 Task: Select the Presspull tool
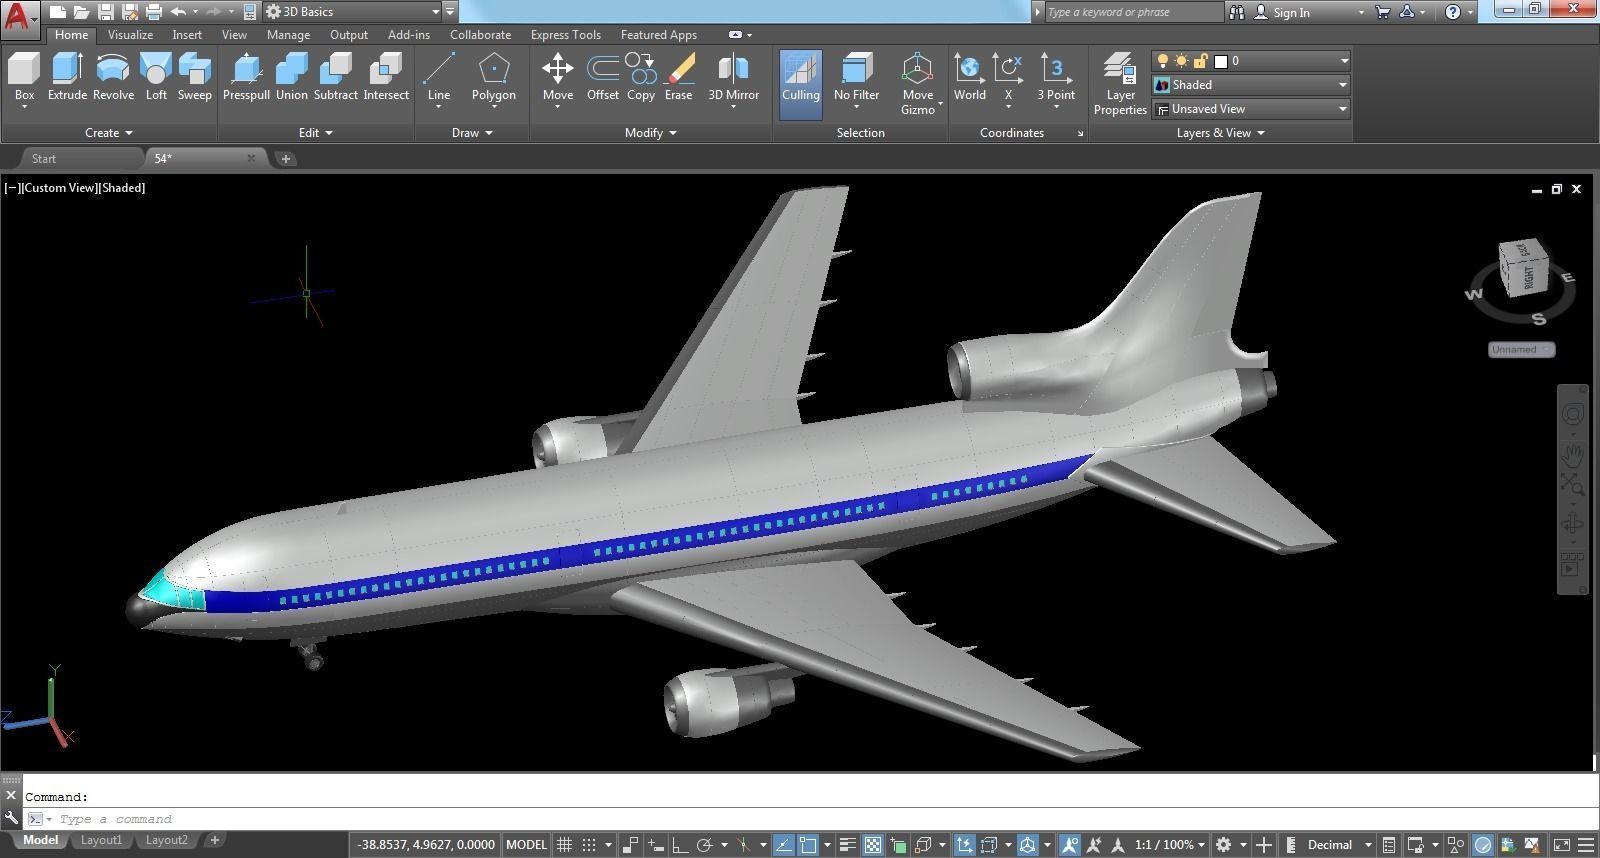tap(246, 78)
